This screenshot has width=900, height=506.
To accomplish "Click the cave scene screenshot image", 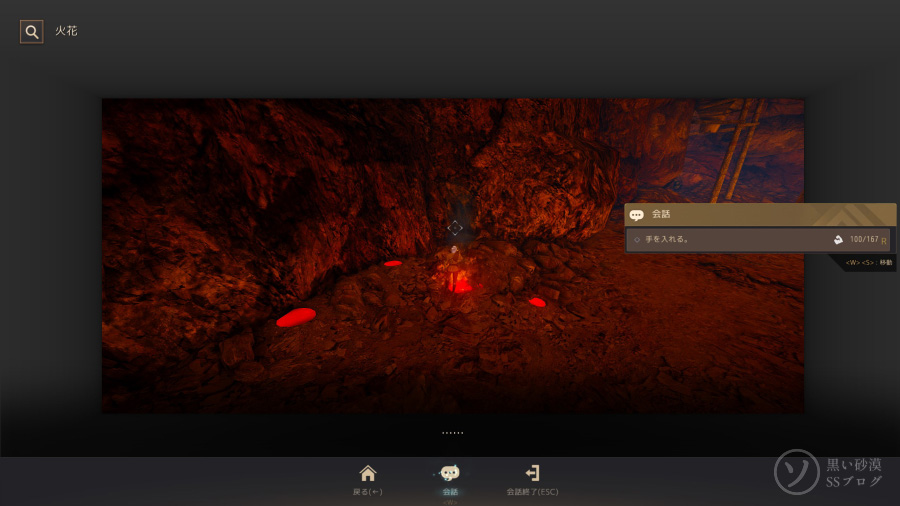I will click(453, 256).
